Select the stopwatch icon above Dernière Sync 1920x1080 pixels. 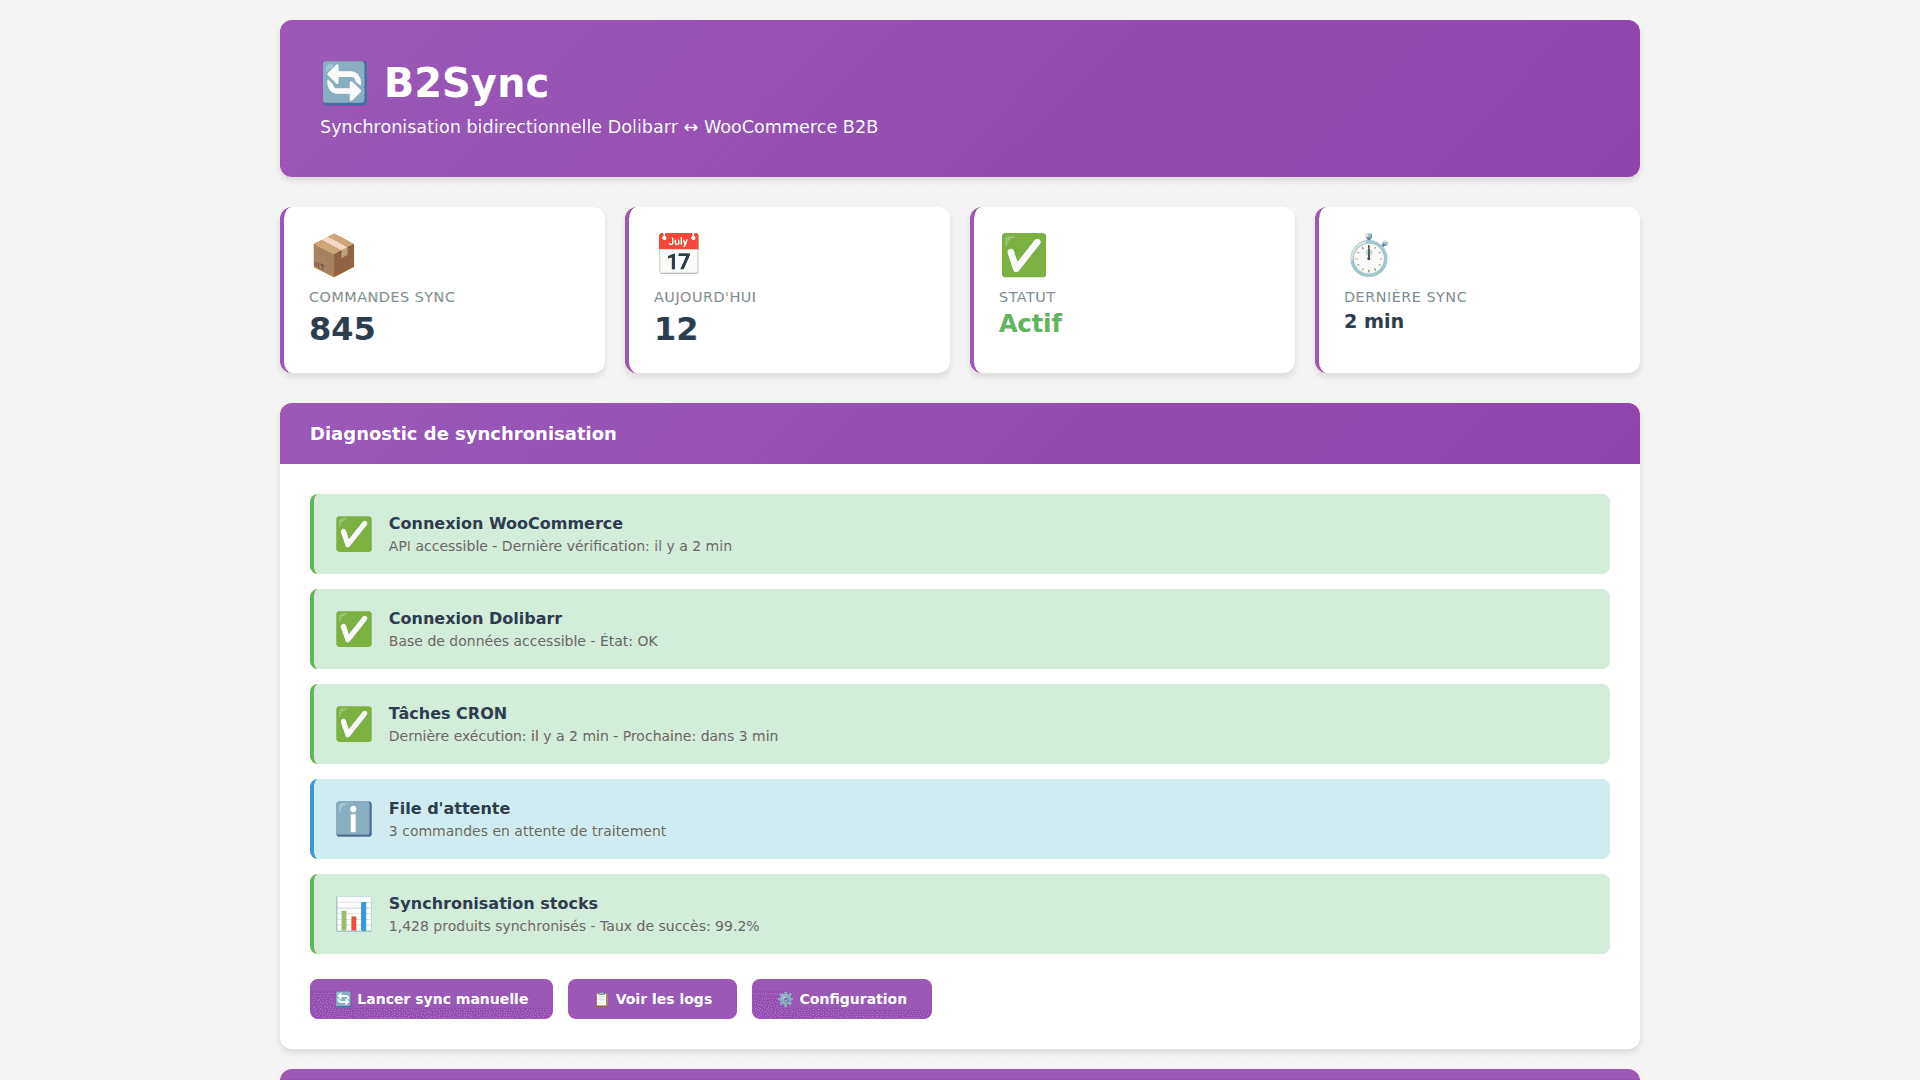pos(1368,256)
